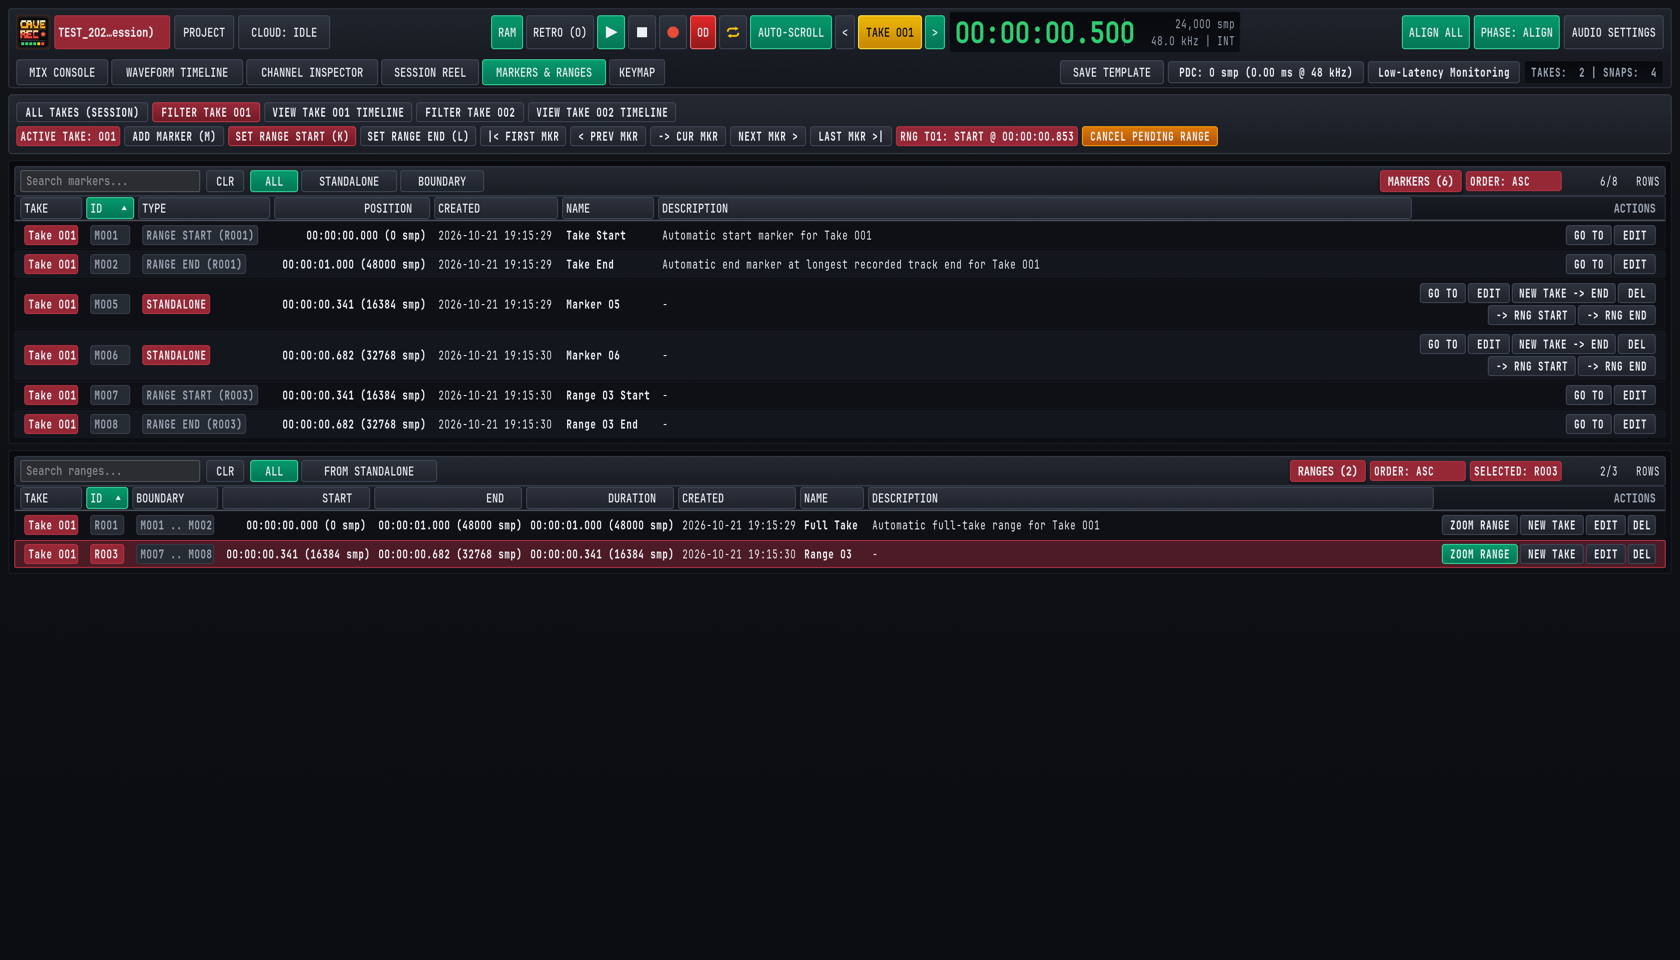Open the Keymap tab
The image size is (1680, 960).
point(637,72)
